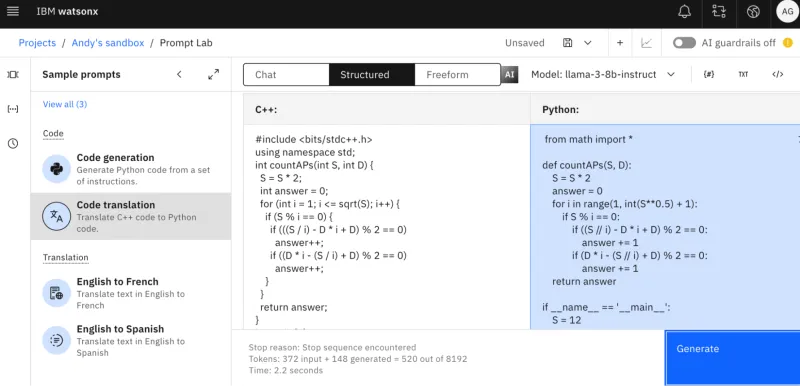The image size is (800, 386).
Task: Open the hamburger navigation menu
Action: tap(13, 11)
